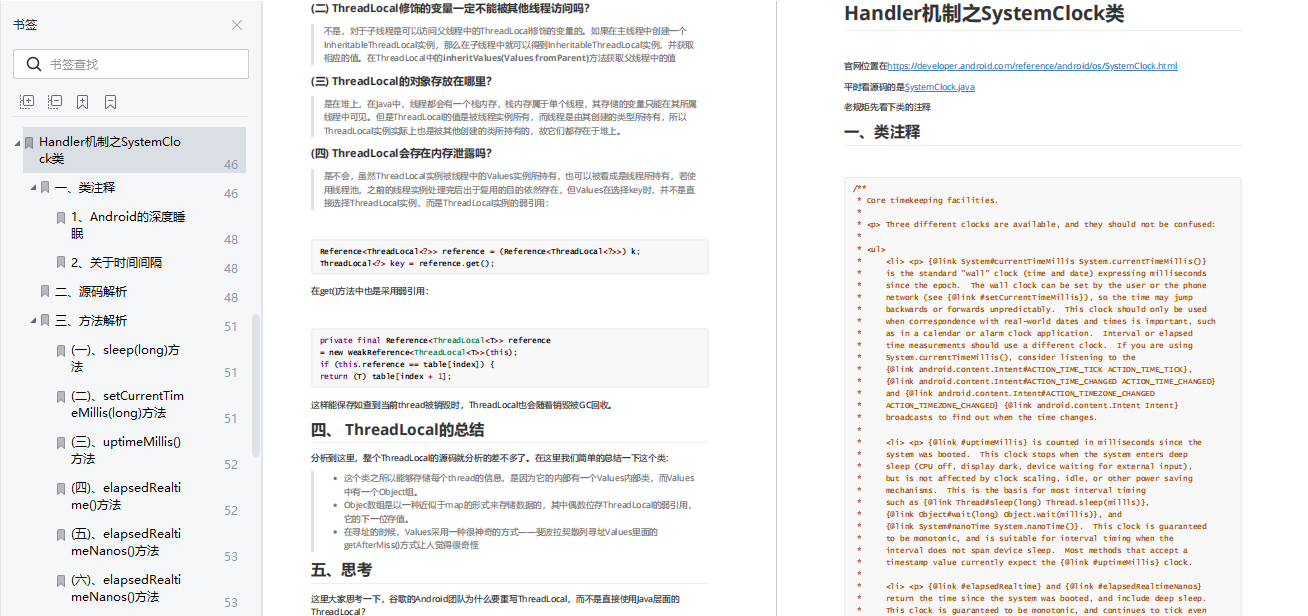Go to bookmark 2、关于时间间隔
The image size is (1308, 616).
pyautogui.click(x=116, y=262)
